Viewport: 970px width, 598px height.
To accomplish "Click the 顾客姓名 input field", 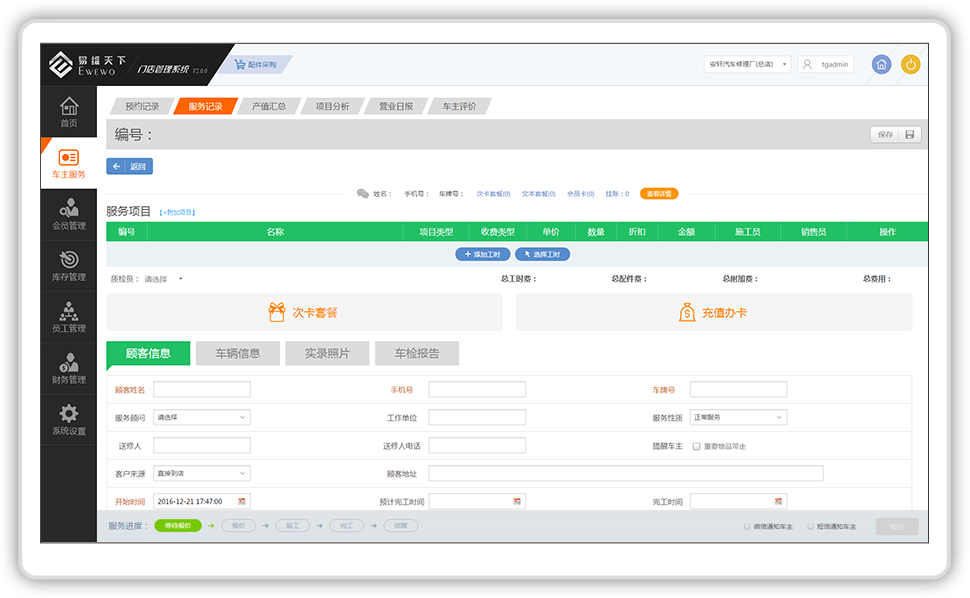I will pos(201,389).
